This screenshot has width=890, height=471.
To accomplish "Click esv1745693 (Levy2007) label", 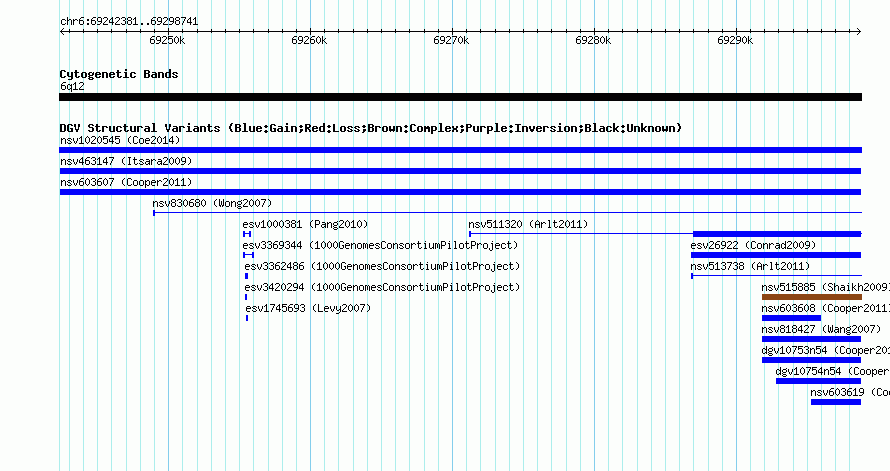I will (x=308, y=308).
